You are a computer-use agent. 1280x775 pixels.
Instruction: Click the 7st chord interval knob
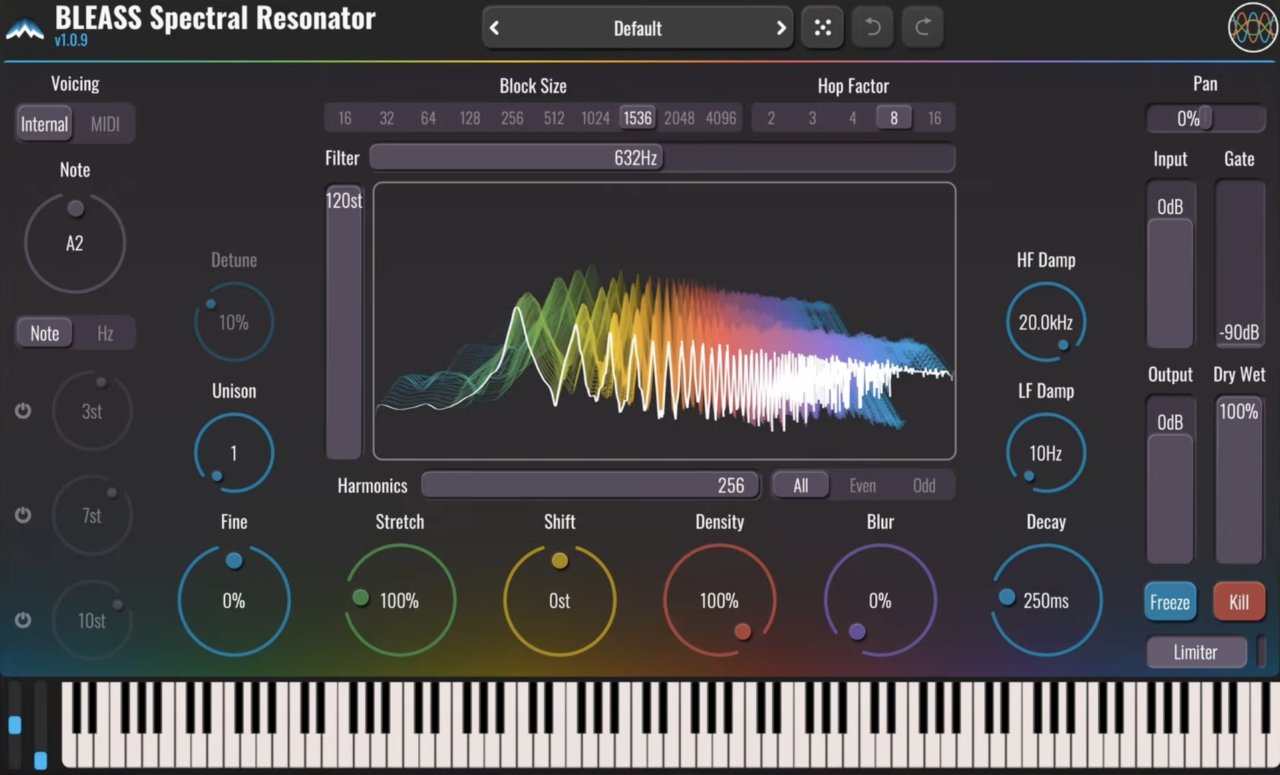[92, 515]
